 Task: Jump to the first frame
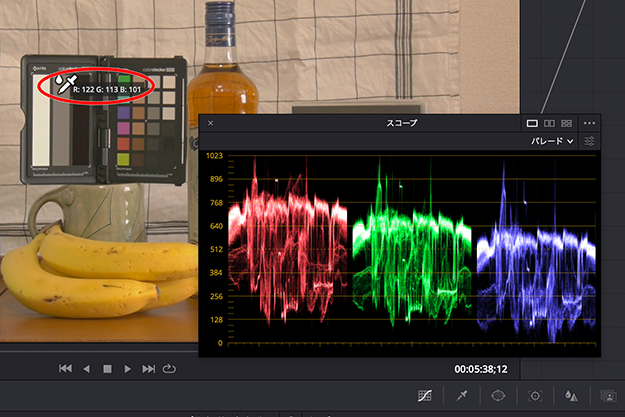click(x=65, y=369)
